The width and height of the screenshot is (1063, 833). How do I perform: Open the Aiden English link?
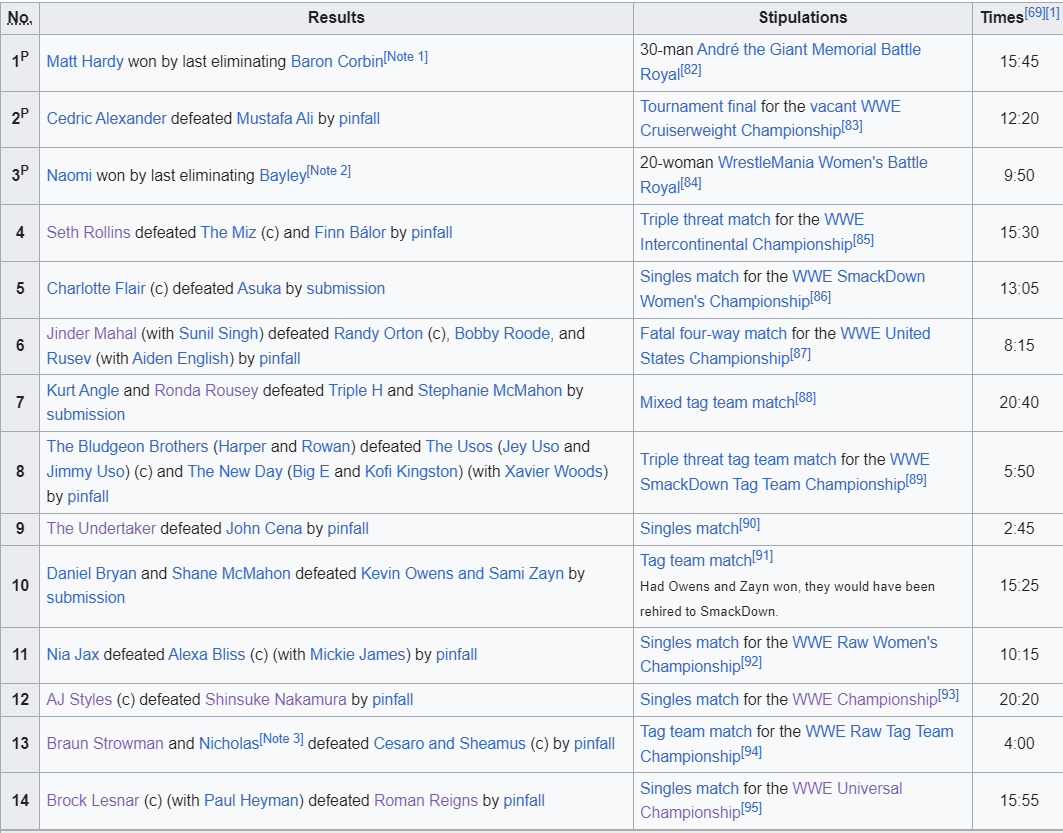point(180,359)
